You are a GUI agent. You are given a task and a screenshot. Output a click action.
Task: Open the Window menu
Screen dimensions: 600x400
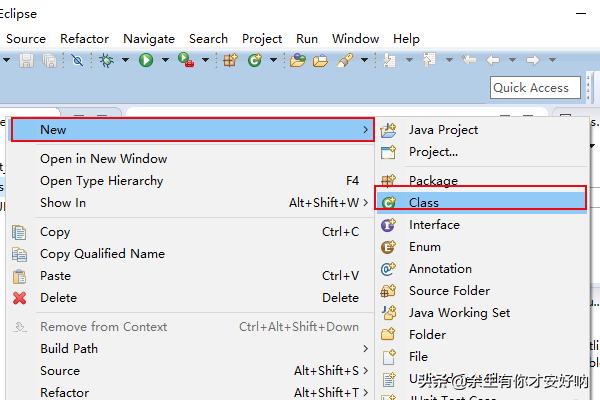[x=355, y=39]
